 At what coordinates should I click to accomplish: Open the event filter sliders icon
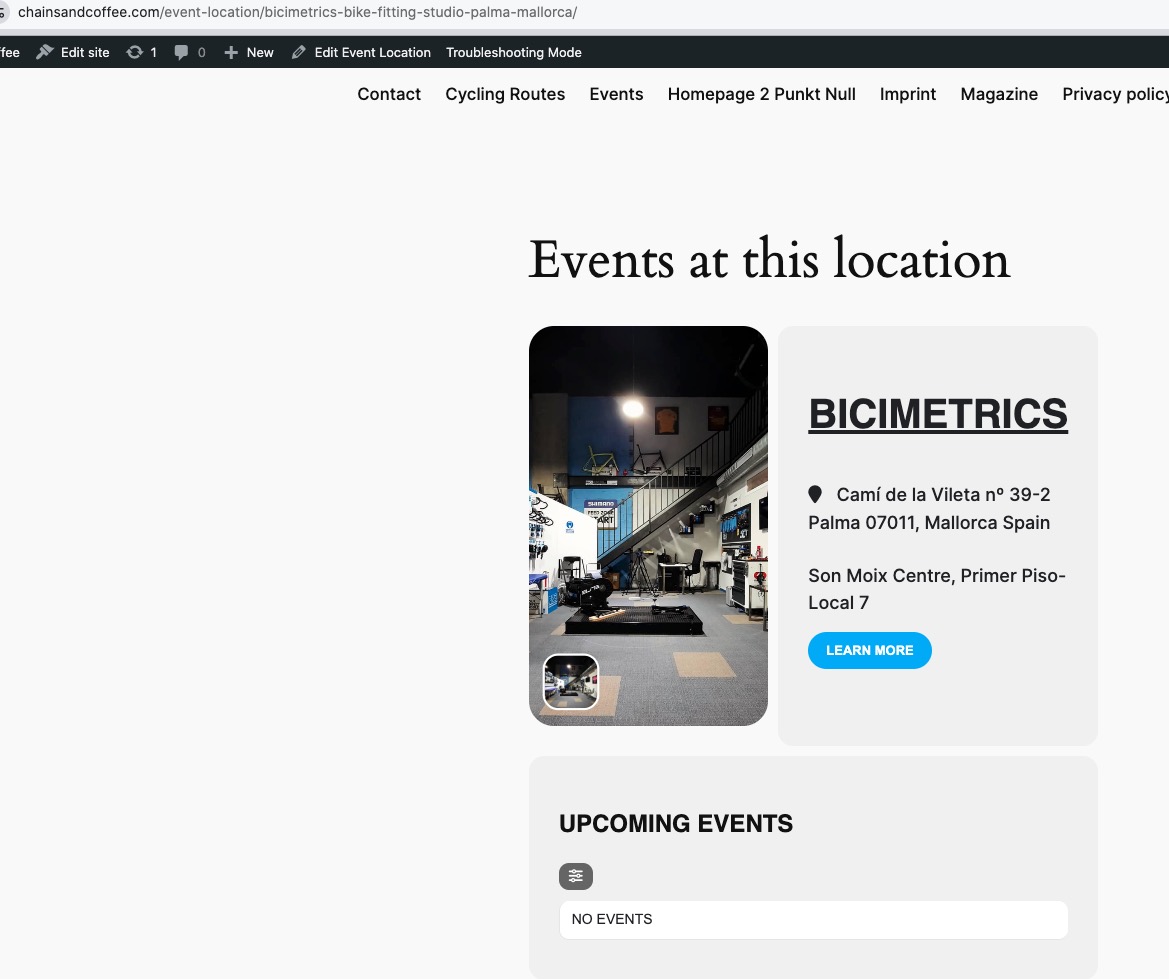pos(576,876)
